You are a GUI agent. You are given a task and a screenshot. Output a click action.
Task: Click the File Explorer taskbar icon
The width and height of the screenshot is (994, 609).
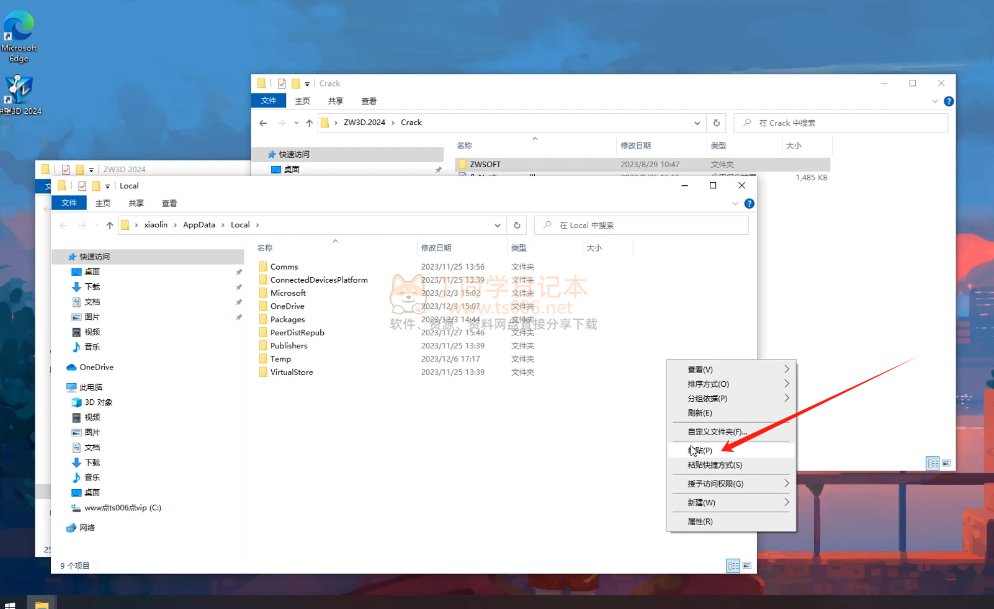point(42,603)
